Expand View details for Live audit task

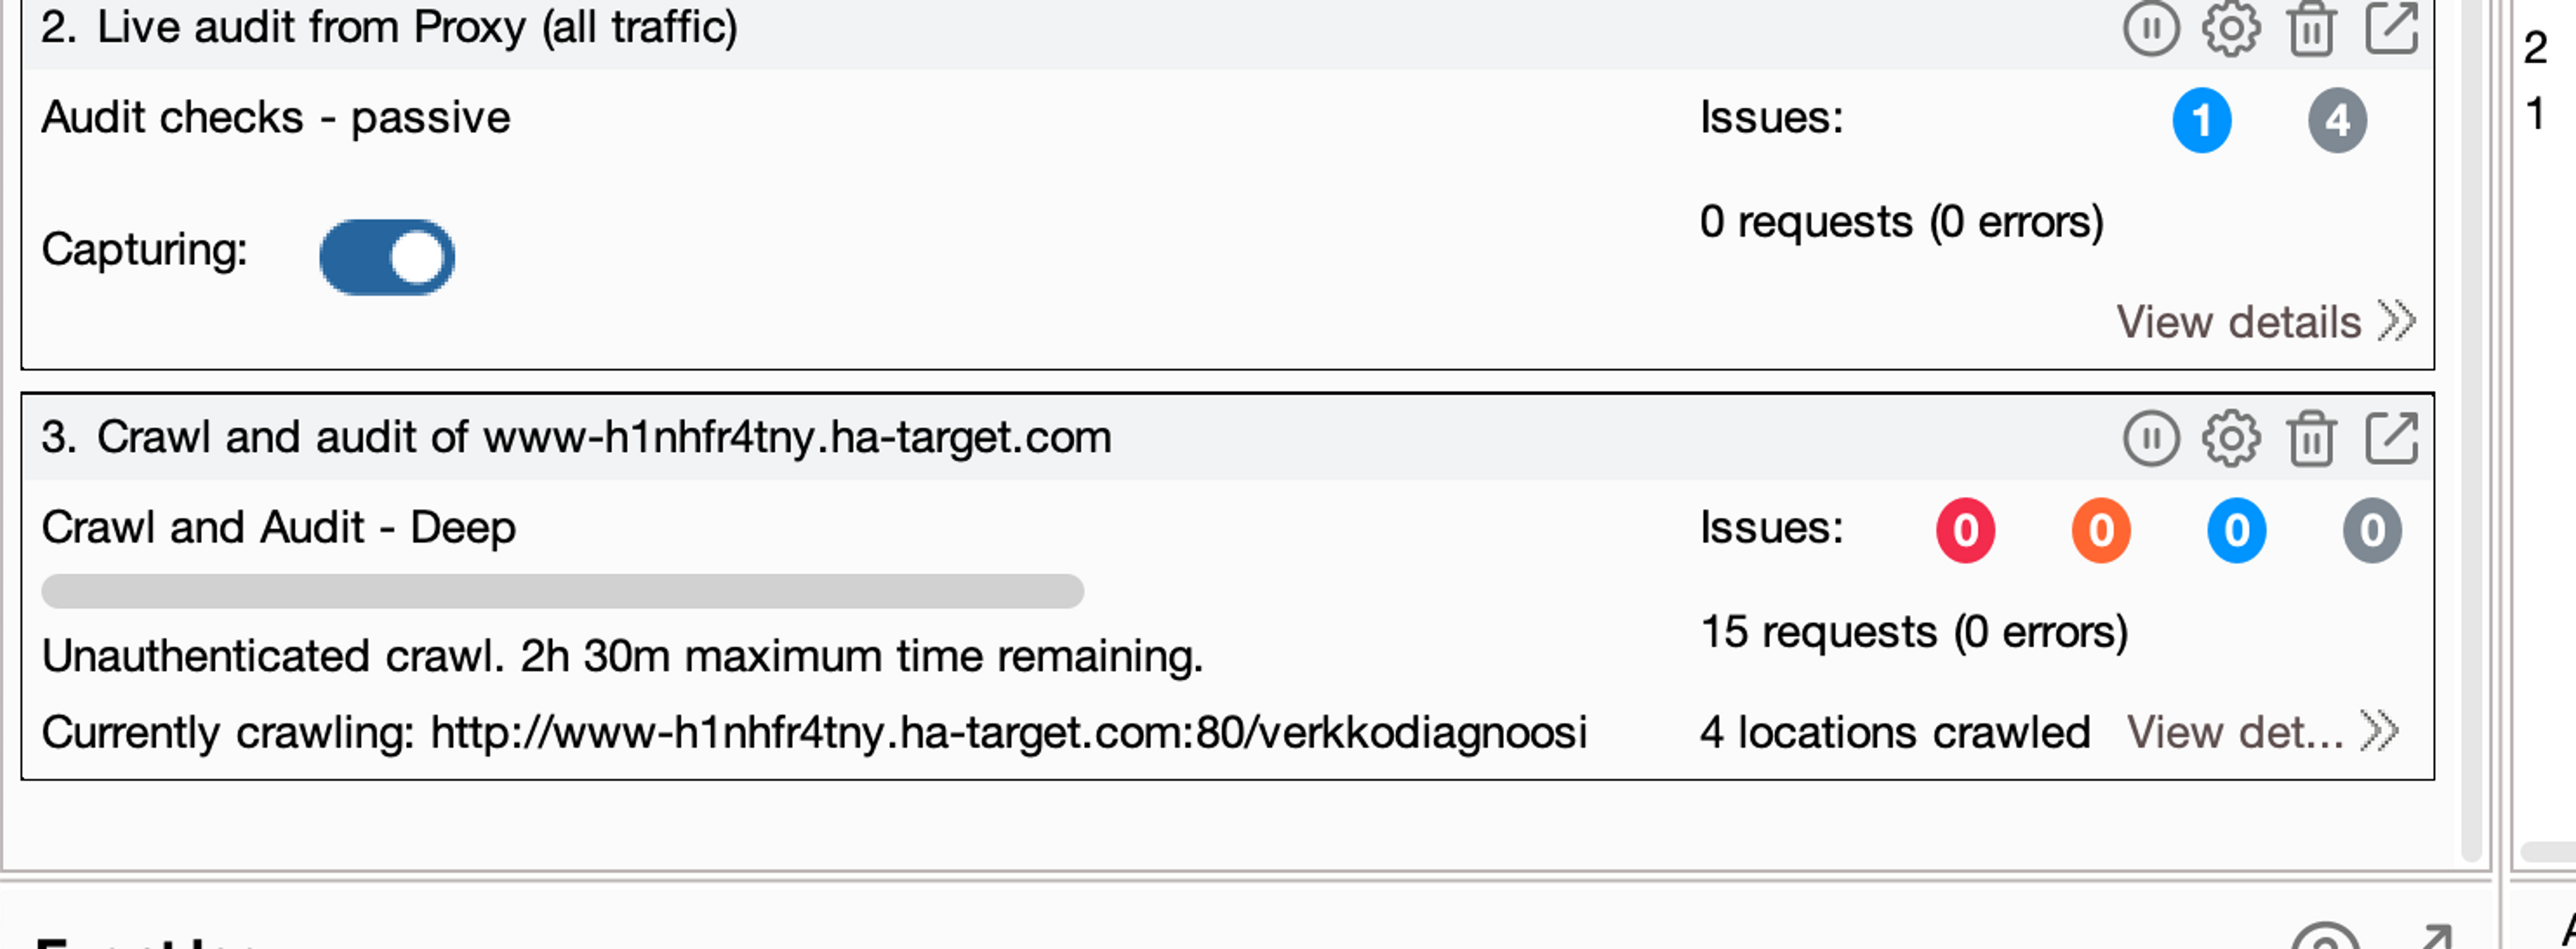[2266, 322]
